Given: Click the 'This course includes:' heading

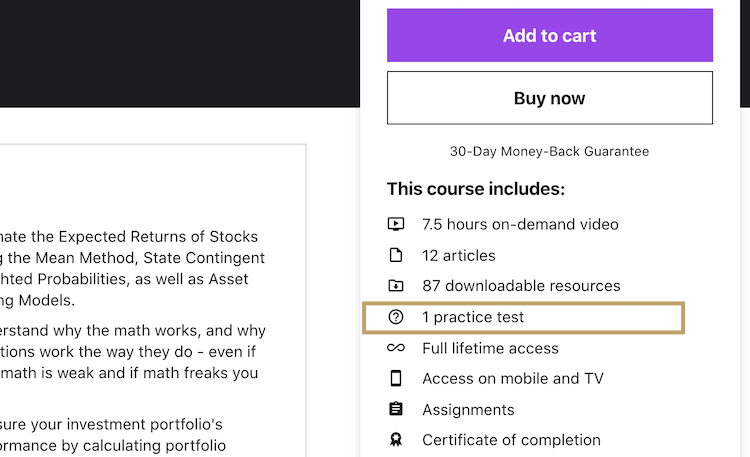Looking at the screenshot, I should click(x=476, y=189).
